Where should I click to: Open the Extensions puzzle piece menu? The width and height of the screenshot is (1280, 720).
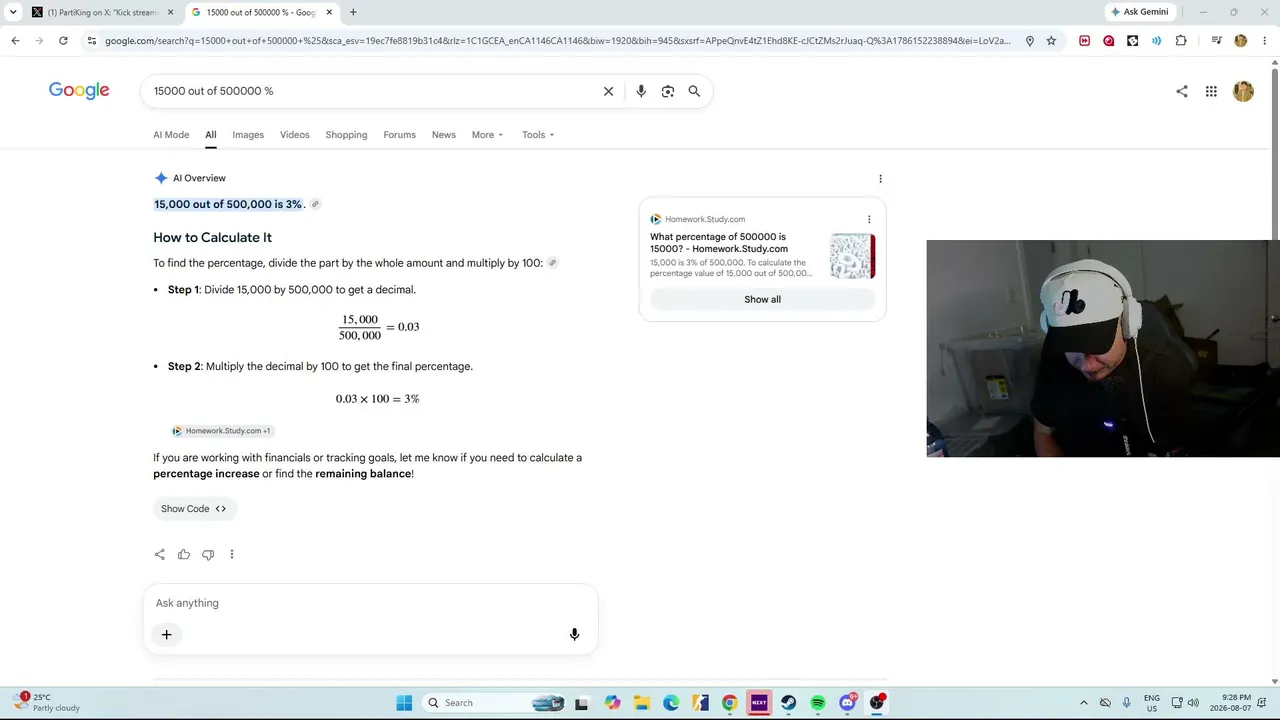coord(1181,41)
